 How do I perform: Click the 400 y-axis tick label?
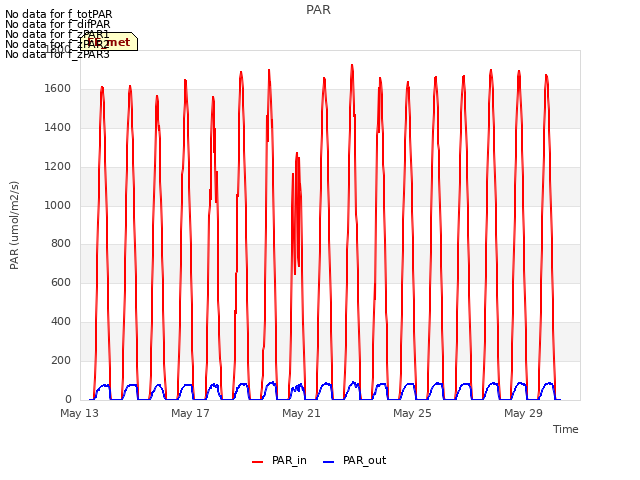pyautogui.click(x=61, y=322)
